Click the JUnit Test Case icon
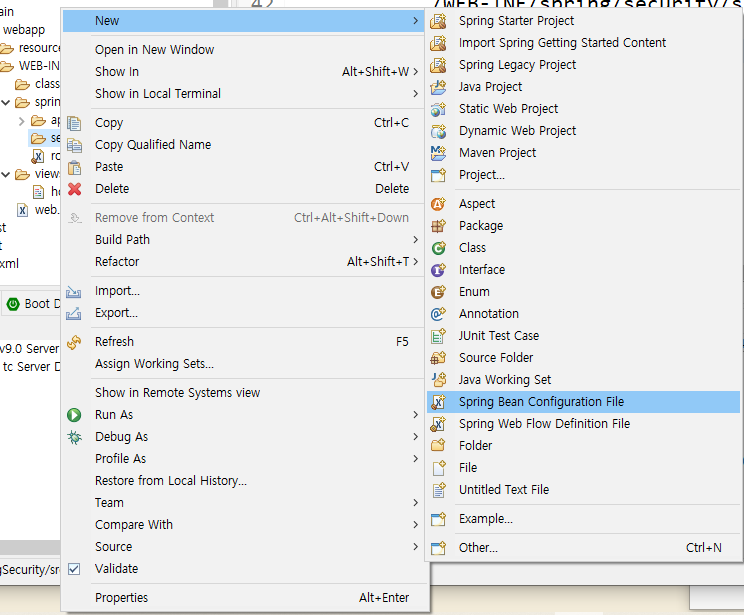Viewport: 744px width, 615px height. pos(438,336)
